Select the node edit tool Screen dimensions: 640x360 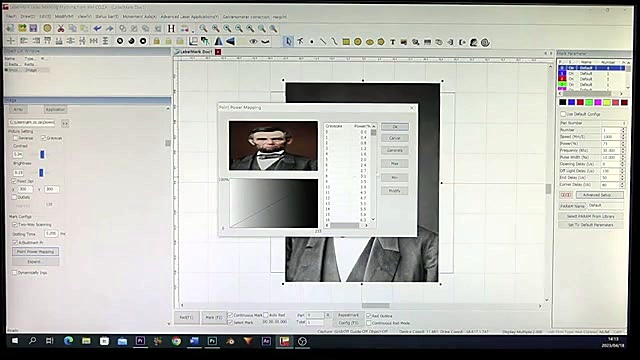tap(300, 41)
